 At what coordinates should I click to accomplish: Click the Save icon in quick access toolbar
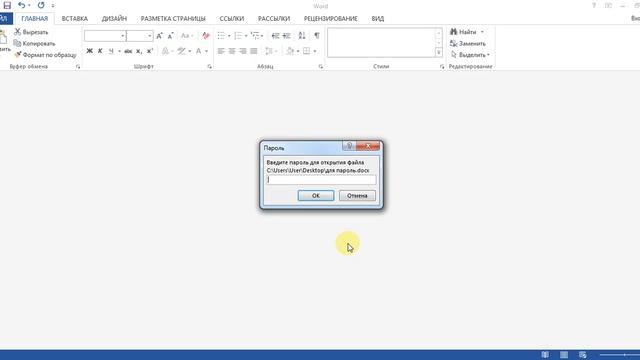[x=7, y=5]
